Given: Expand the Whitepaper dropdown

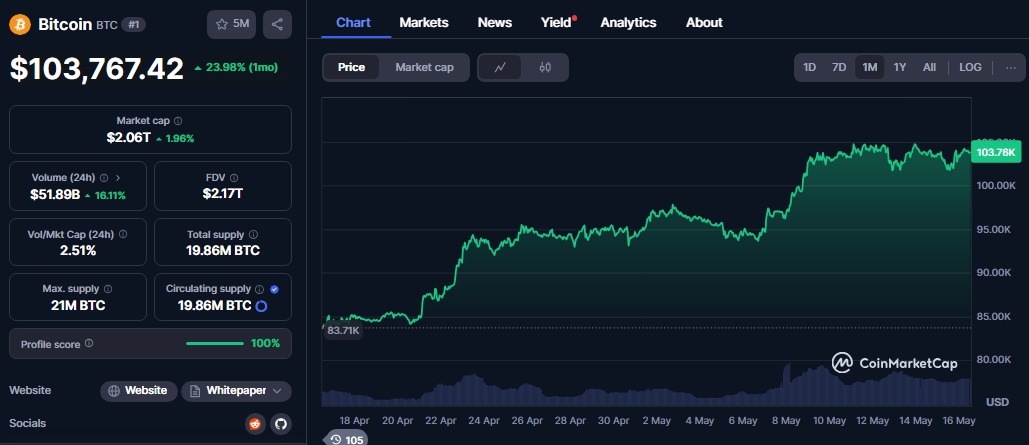Looking at the screenshot, I should (236, 391).
